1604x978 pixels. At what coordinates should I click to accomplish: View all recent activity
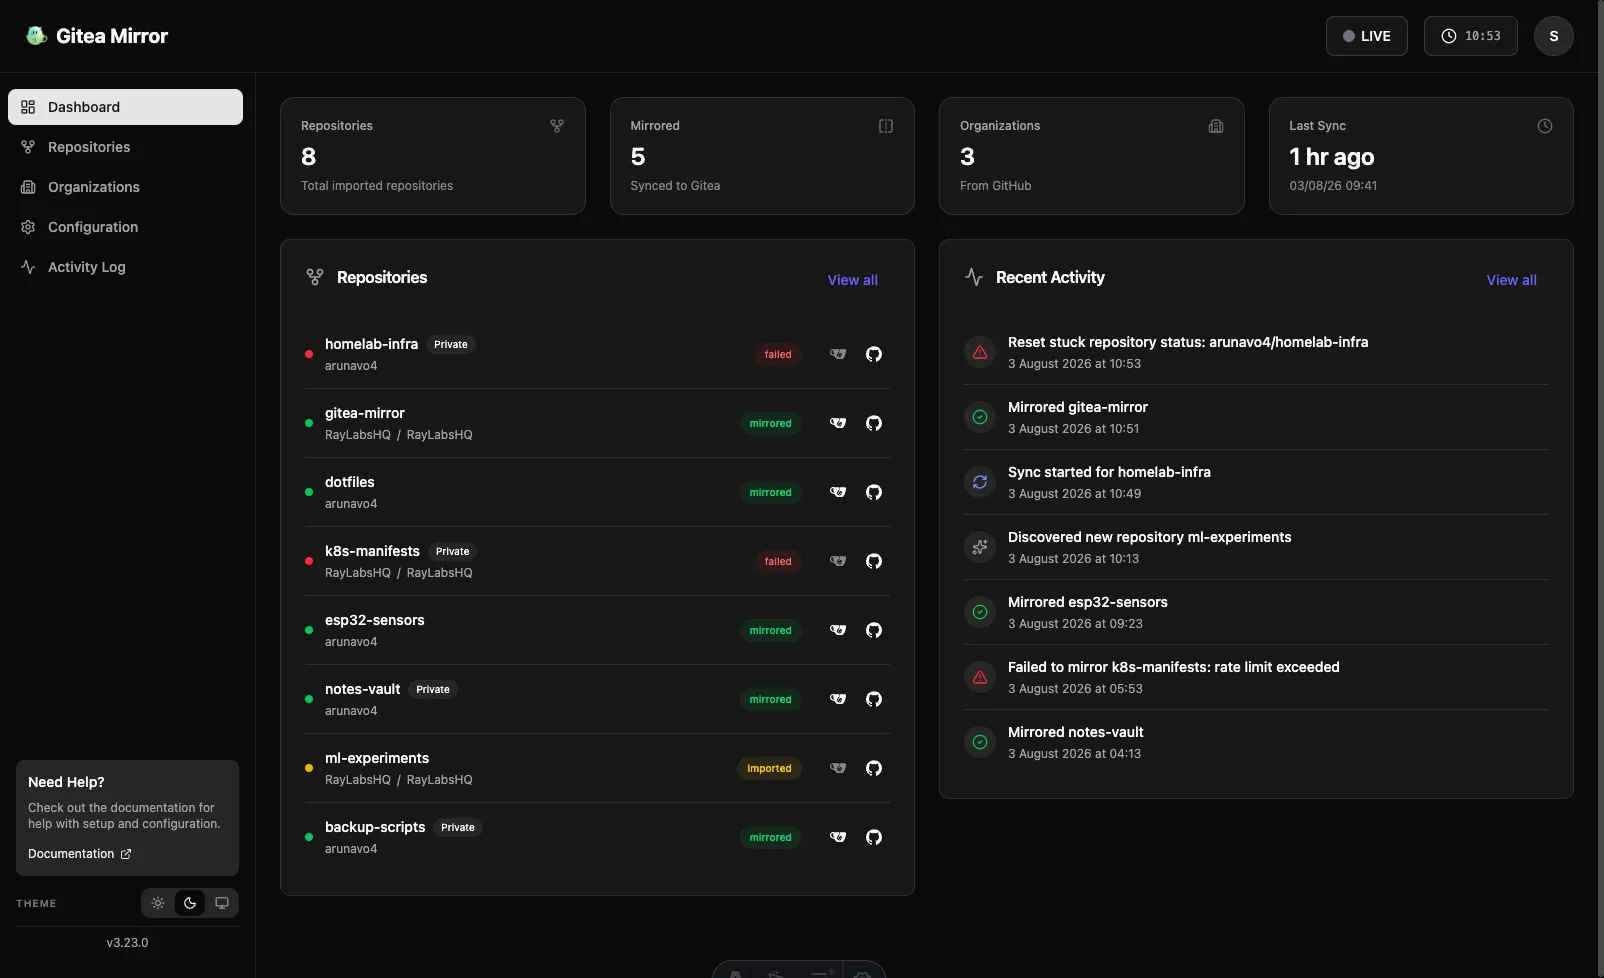1512,280
